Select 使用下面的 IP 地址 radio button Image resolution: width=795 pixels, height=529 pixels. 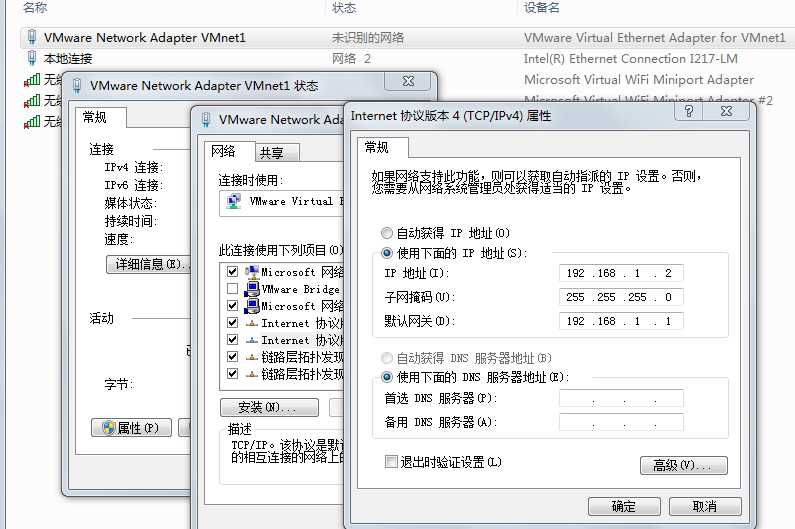387,253
